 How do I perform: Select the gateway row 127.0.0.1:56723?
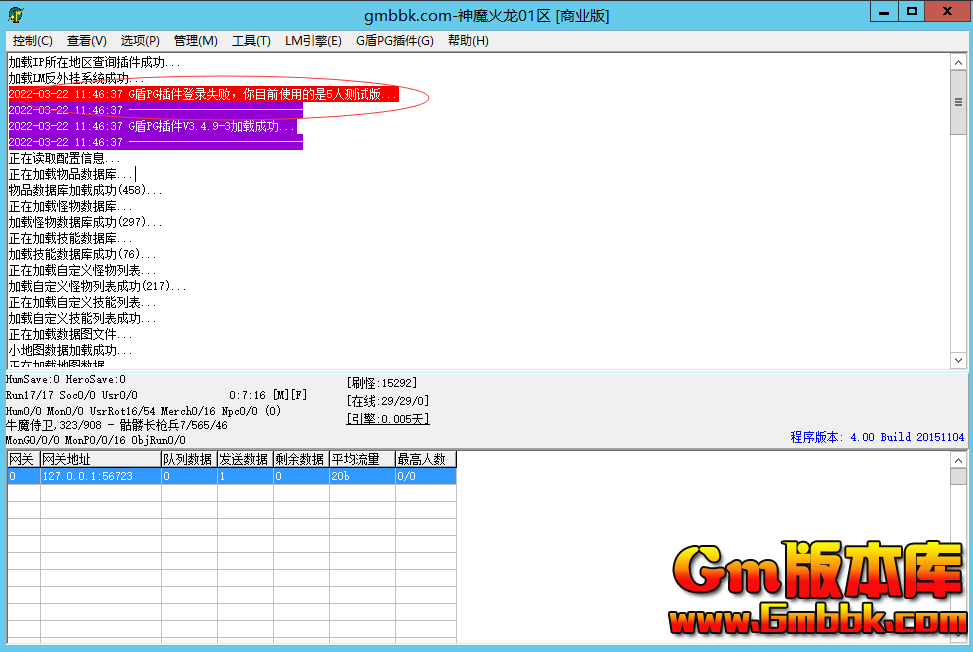100,477
